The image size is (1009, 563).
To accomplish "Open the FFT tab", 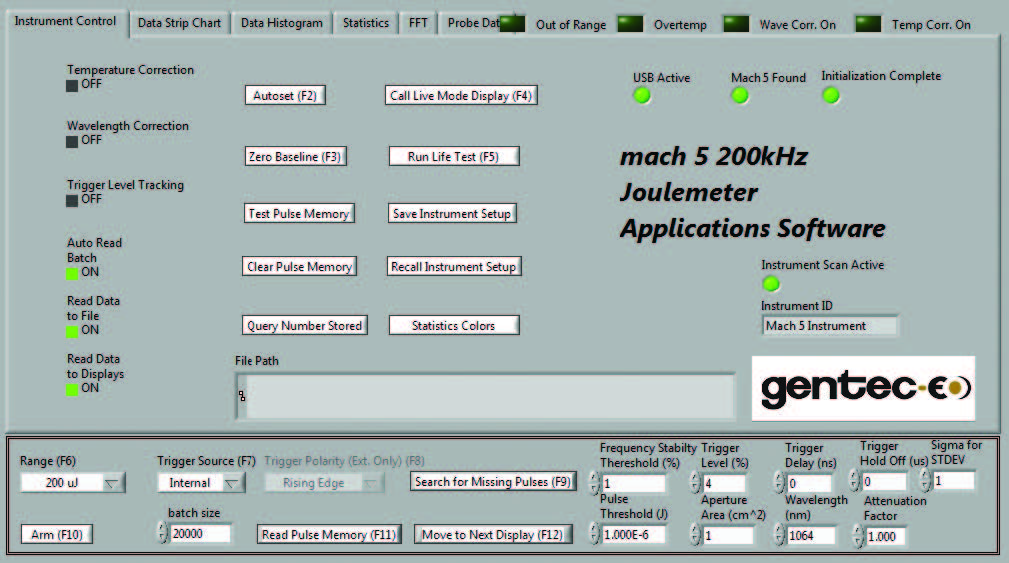I will coord(418,23).
